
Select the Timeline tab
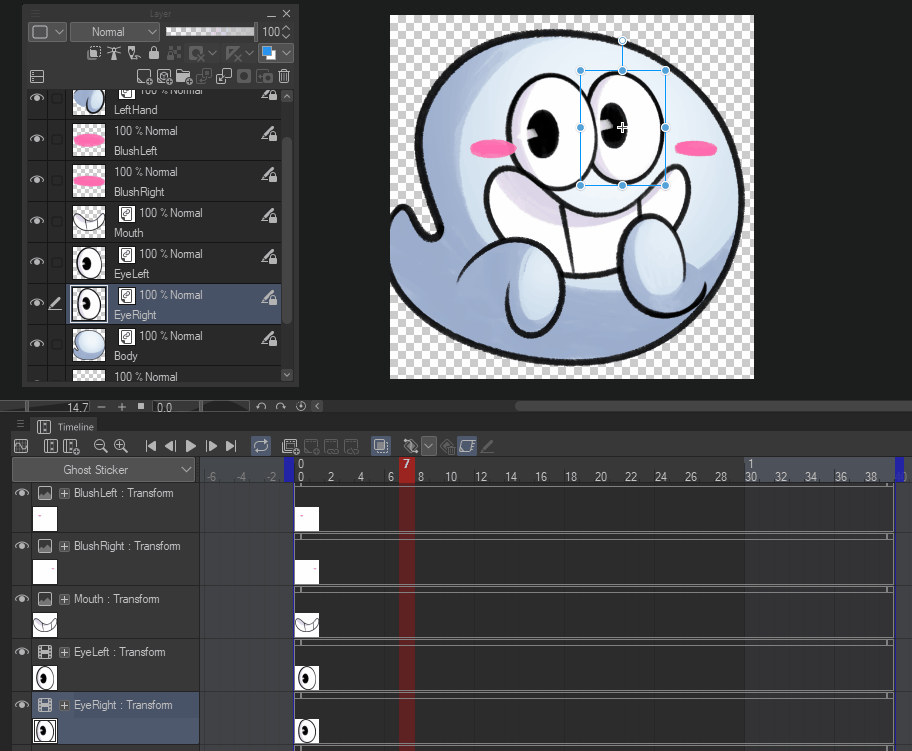pos(66,426)
